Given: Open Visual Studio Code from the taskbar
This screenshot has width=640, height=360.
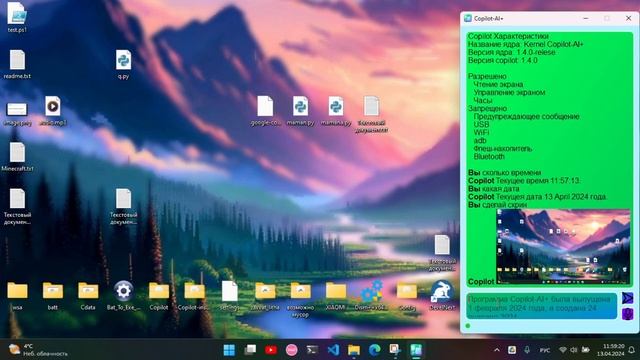Looking at the screenshot, I should pos(333,350).
